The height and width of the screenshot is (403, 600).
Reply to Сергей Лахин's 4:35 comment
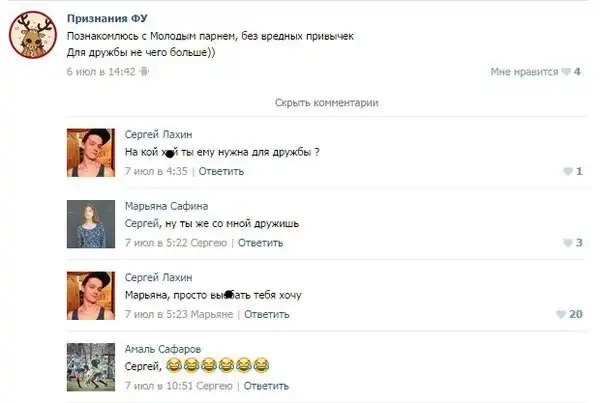(221, 171)
